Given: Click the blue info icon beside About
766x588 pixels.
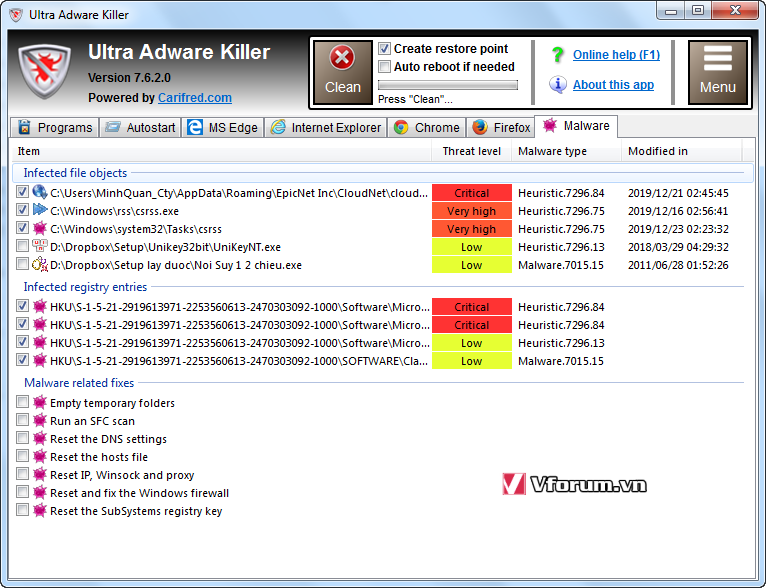Looking at the screenshot, I should pos(557,84).
